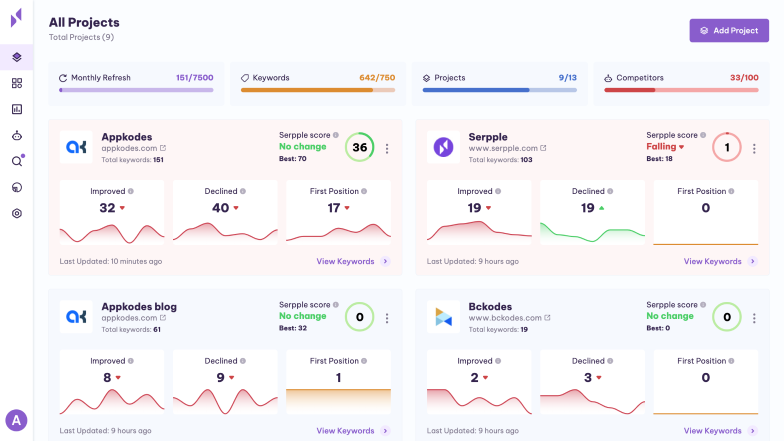Click the Appkodes blog project title

(139, 306)
